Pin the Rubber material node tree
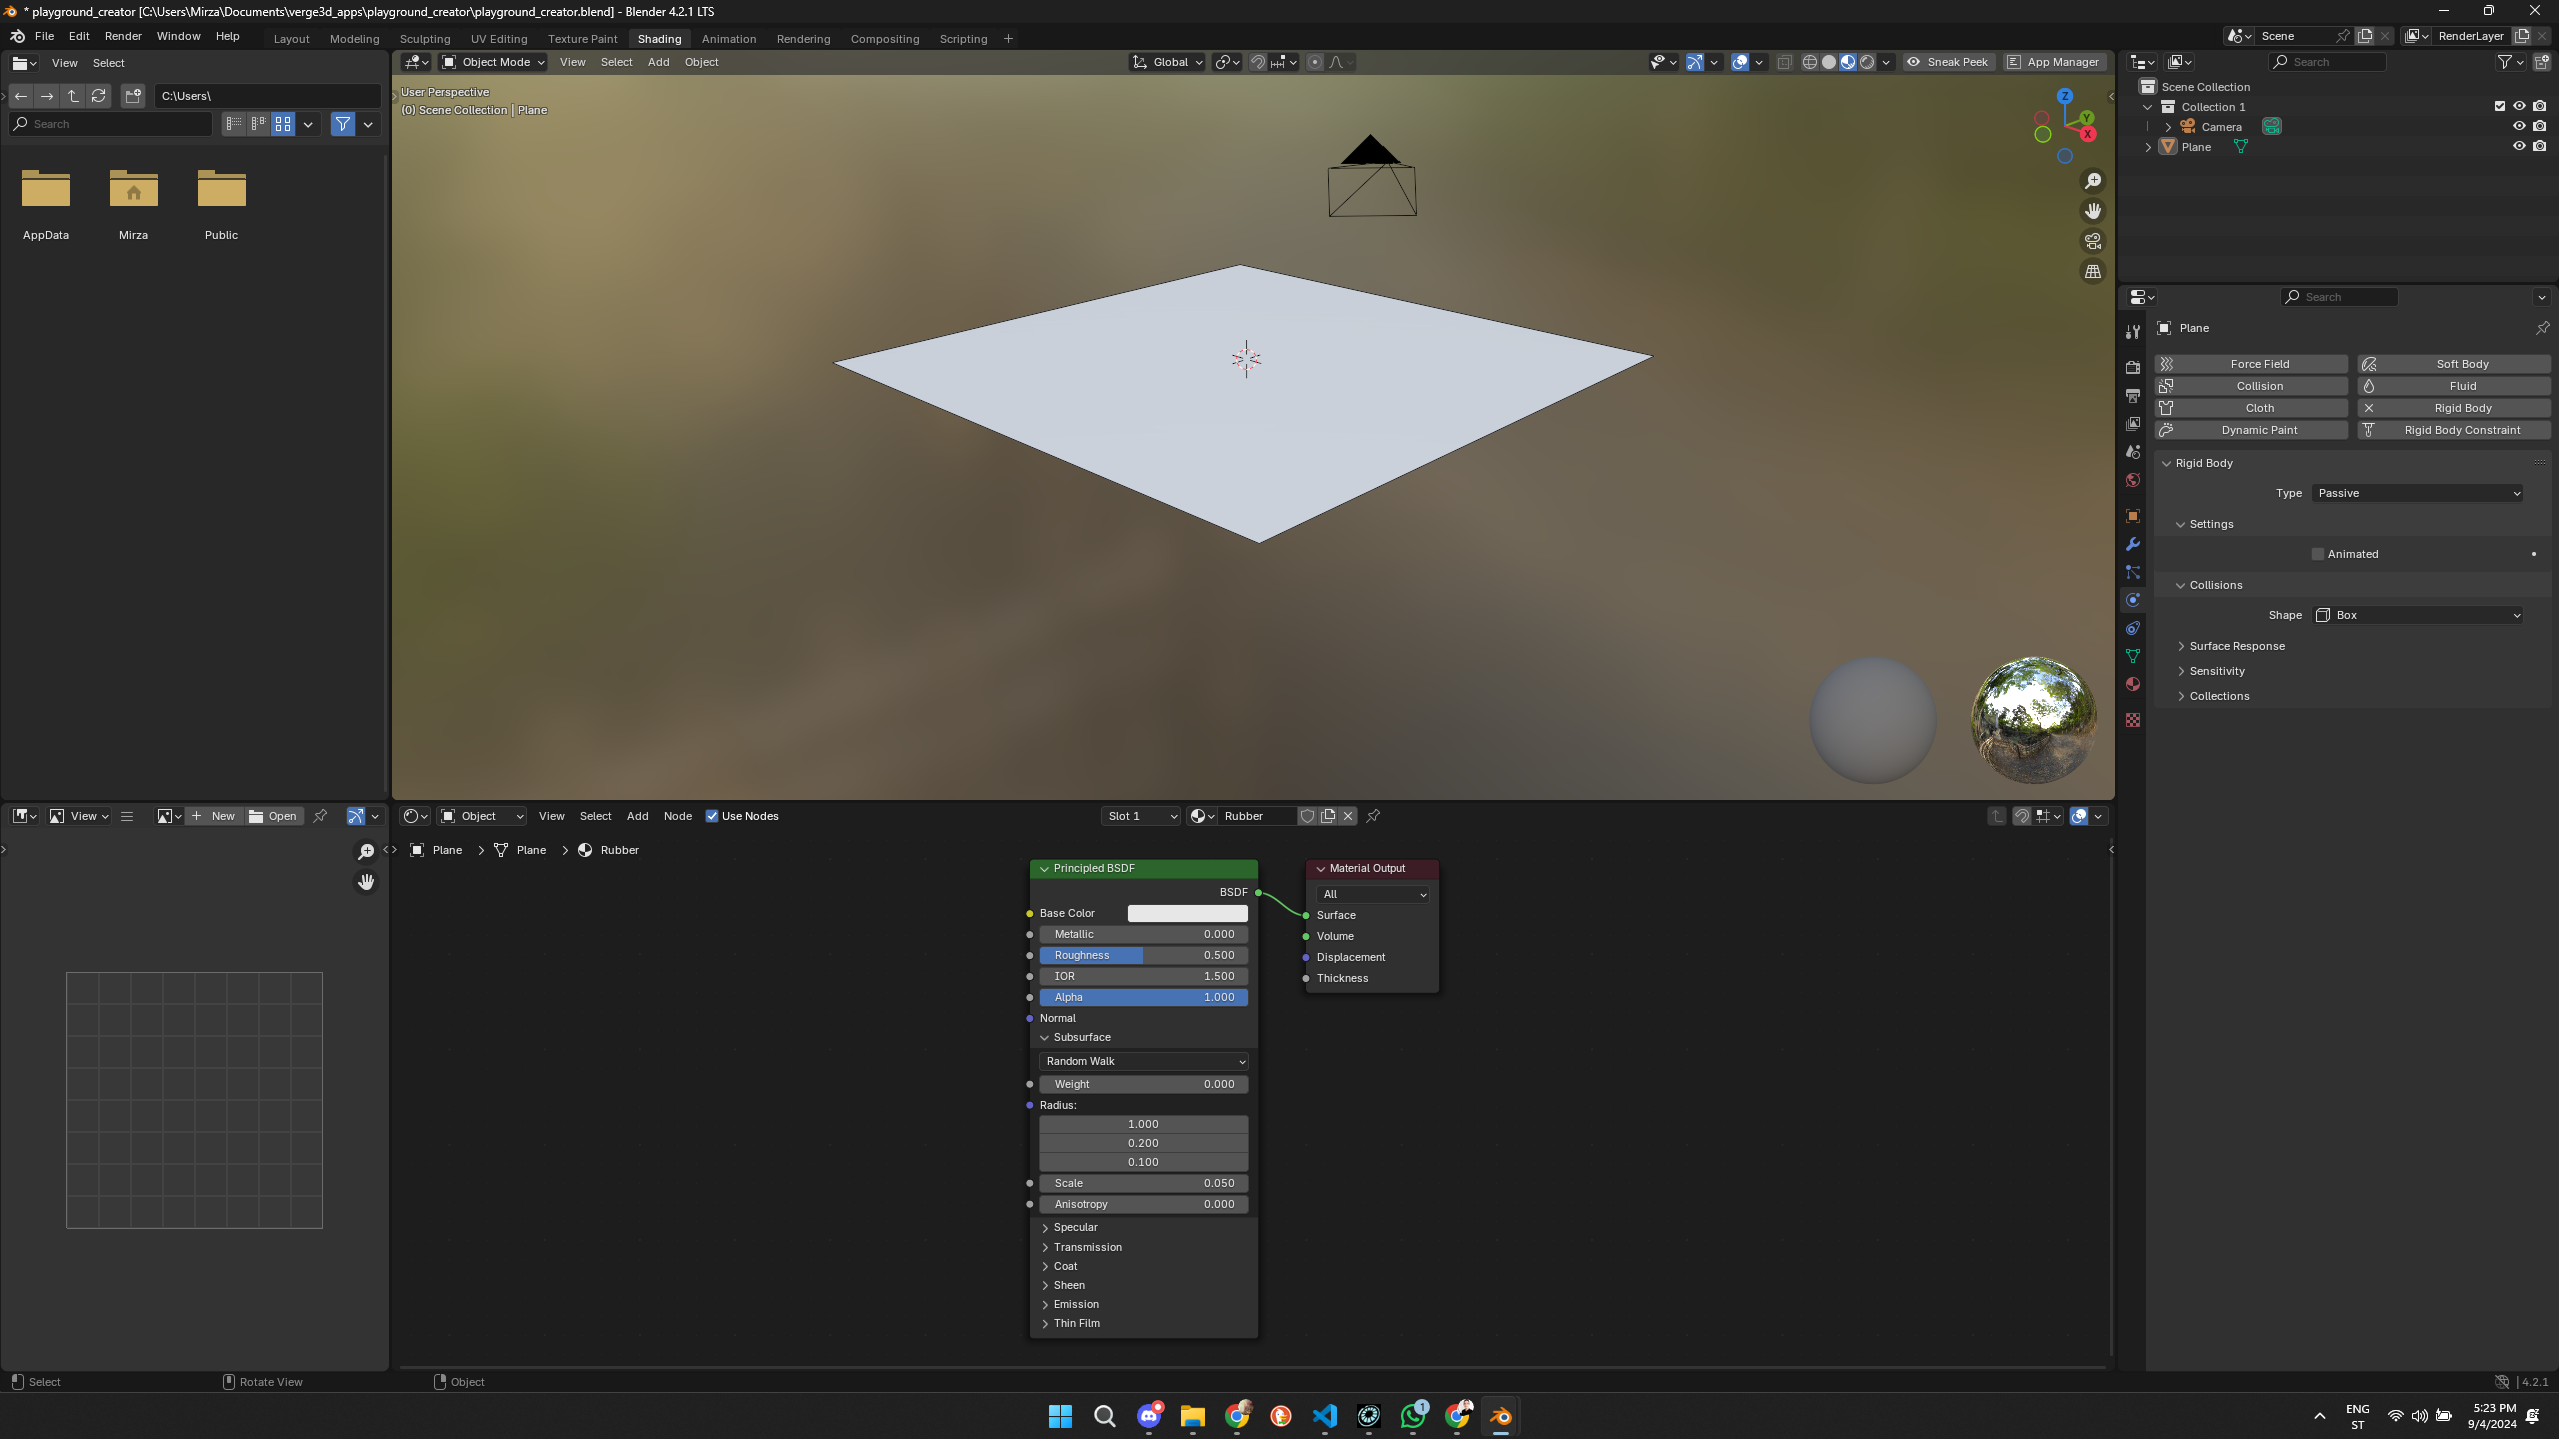This screenshot has width=2559, height=1439. coord(1374,816)
